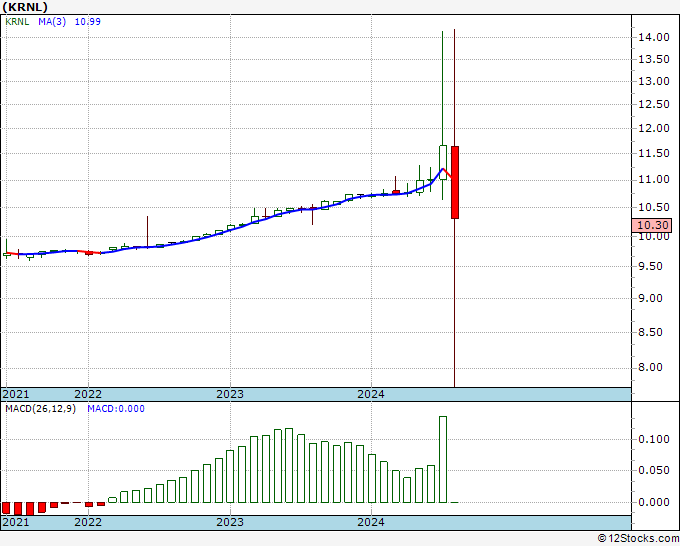Click the 10.99 moving average value
Image resolution: width=680 pixels, height=546 pixels.
tap(88, 22)
